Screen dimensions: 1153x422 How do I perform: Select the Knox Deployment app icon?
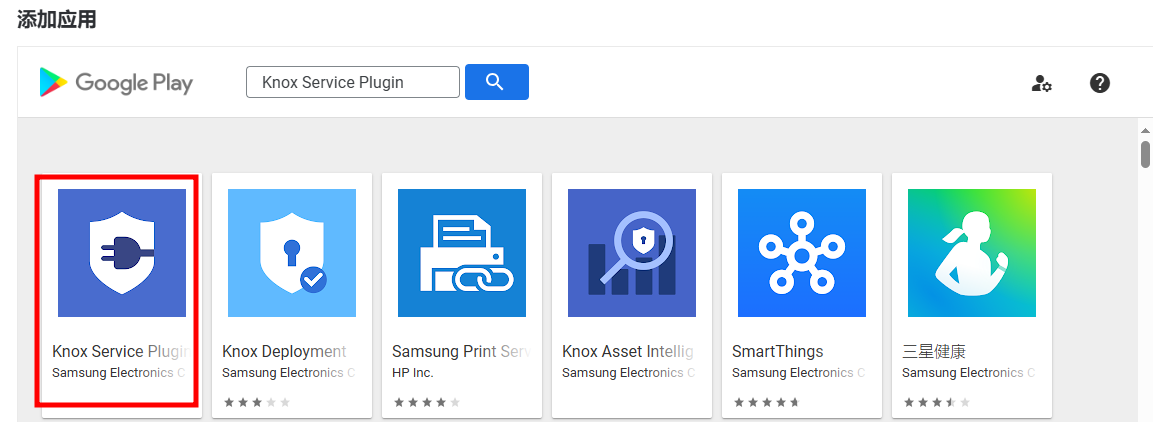tap(292, 253)
